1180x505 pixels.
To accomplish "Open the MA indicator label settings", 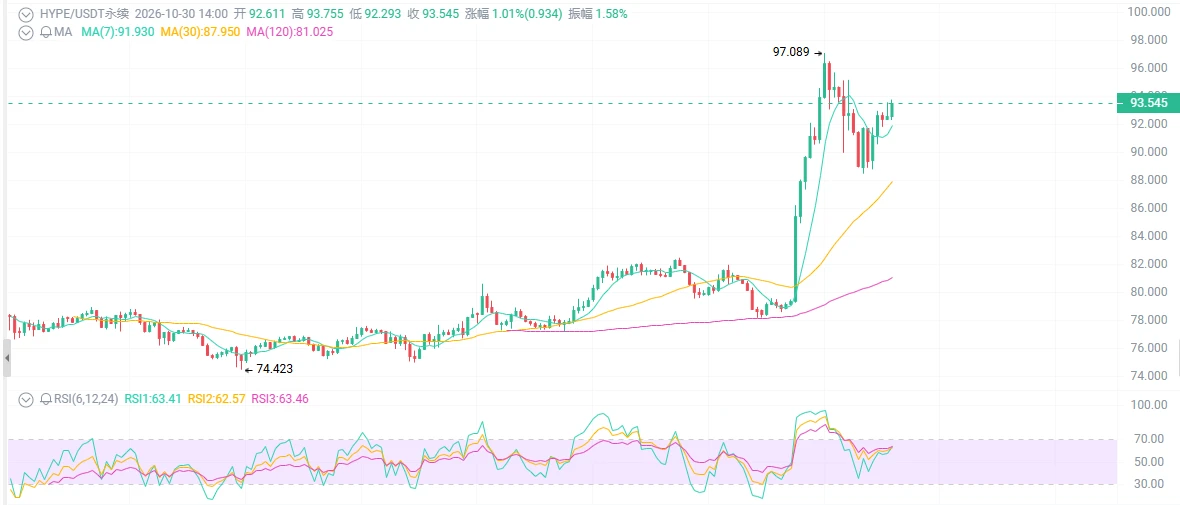I will (62, 32).
